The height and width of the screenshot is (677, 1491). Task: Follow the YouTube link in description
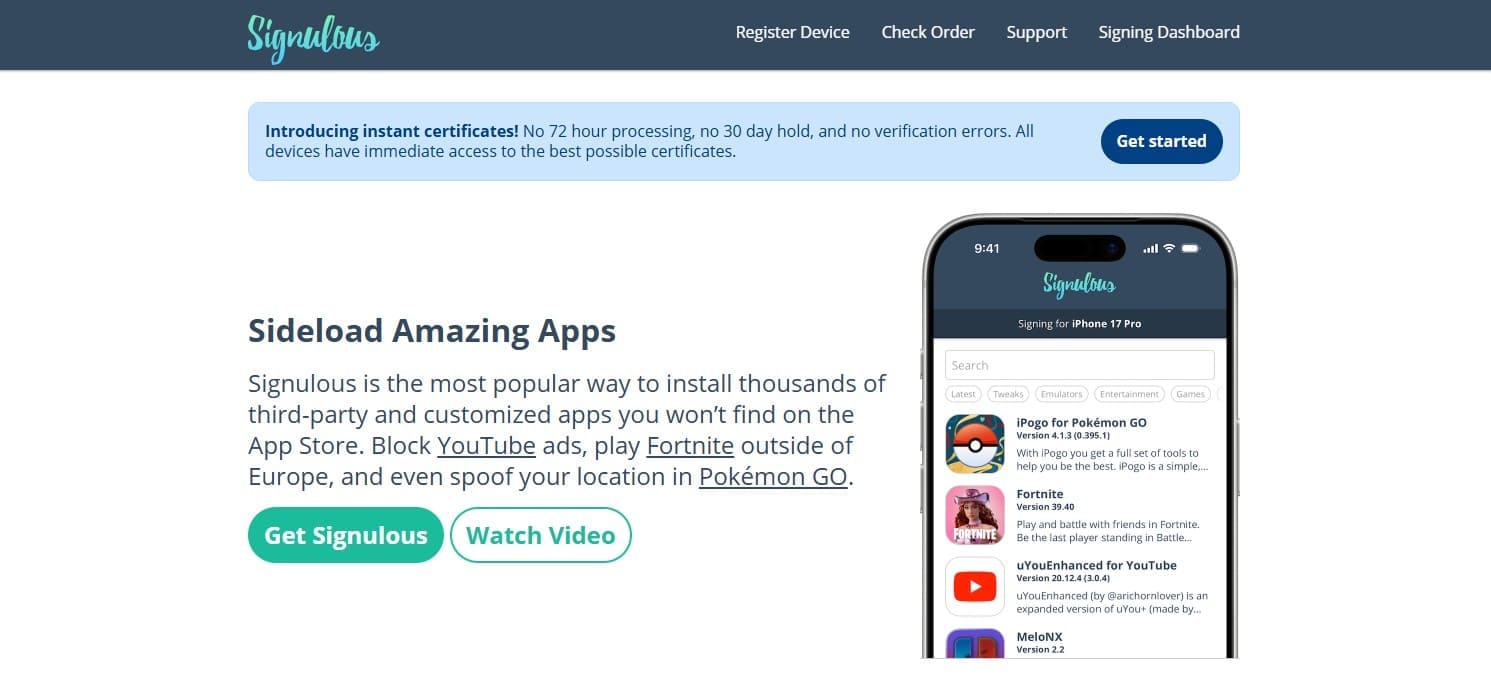point(486,445)
